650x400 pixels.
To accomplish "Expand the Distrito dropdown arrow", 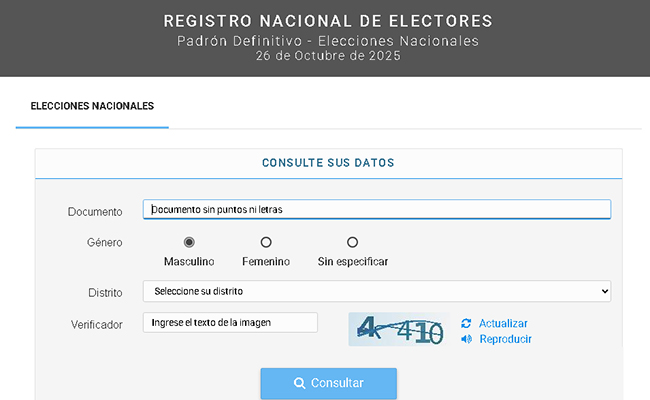I will coord(605,291).
